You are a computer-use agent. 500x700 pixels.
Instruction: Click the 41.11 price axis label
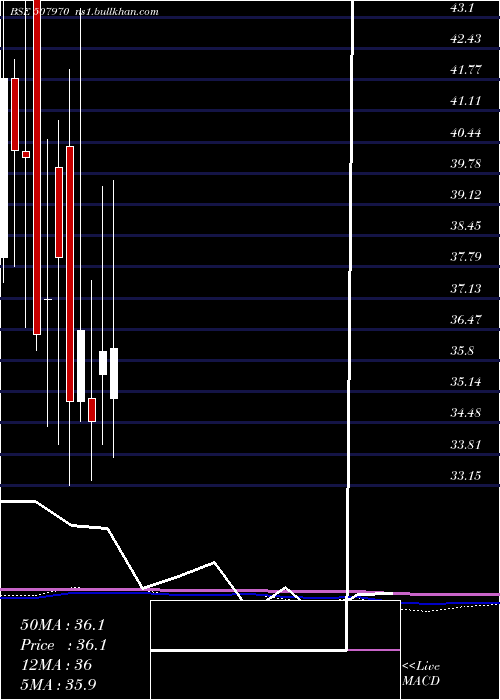coord(466,101)
